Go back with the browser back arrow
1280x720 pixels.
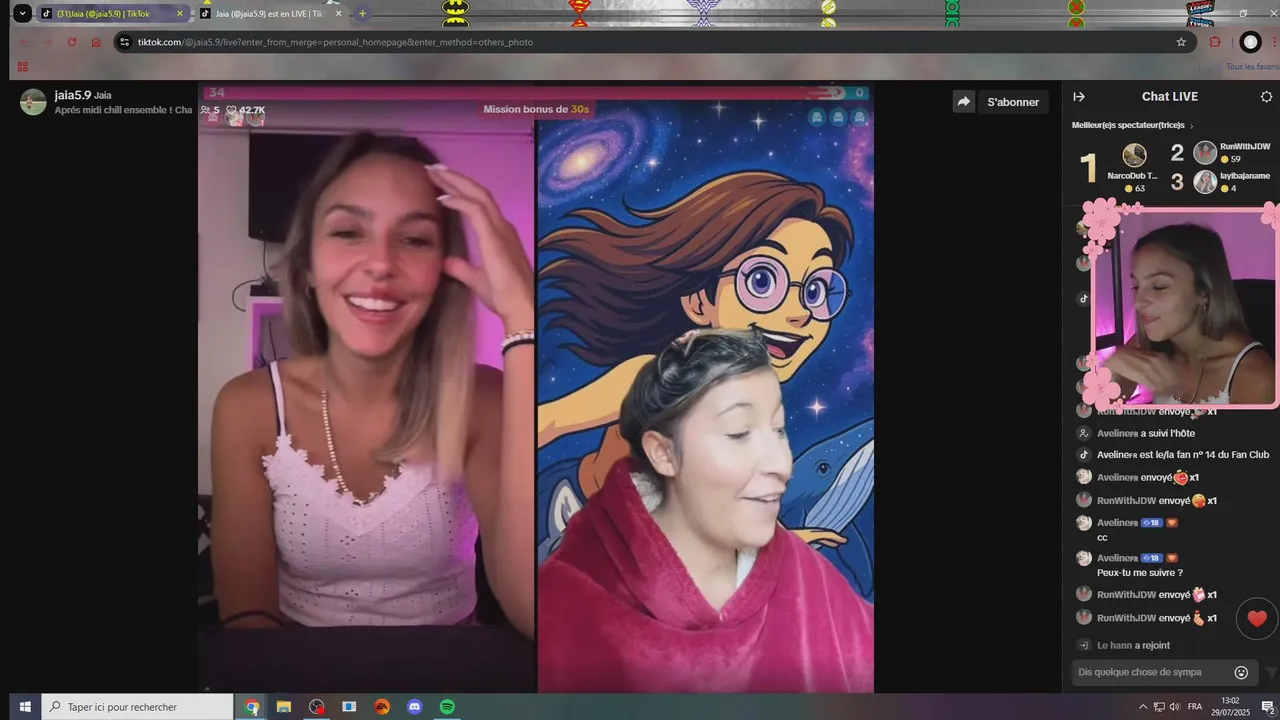pyautogui.click(x=24, y=42)
